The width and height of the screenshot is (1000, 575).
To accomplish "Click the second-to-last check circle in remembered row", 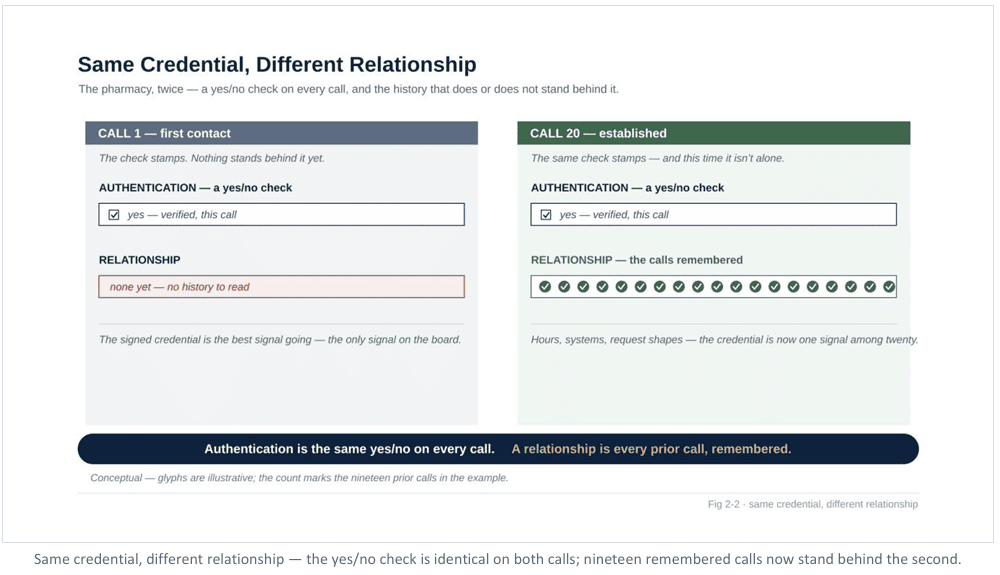I will coord(870,287).
